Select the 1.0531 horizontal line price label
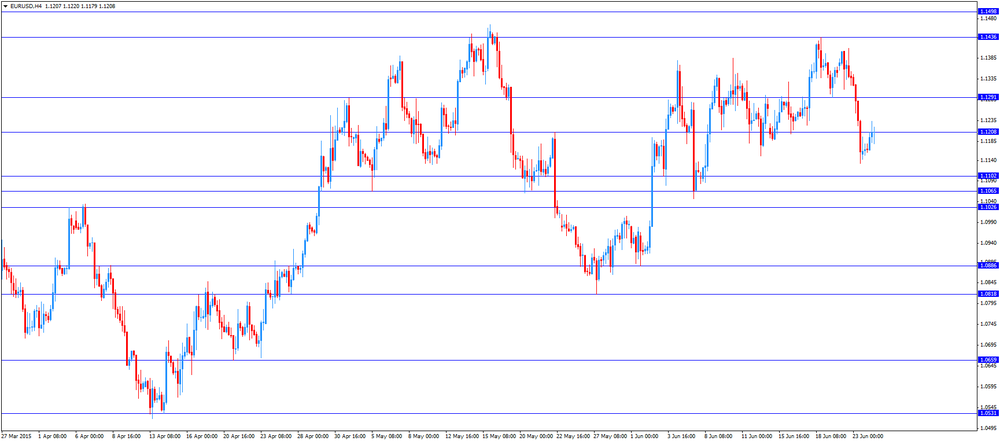The width and height of the screenshot is (1000, 441). pyautogui.click(x=987, y=413)
